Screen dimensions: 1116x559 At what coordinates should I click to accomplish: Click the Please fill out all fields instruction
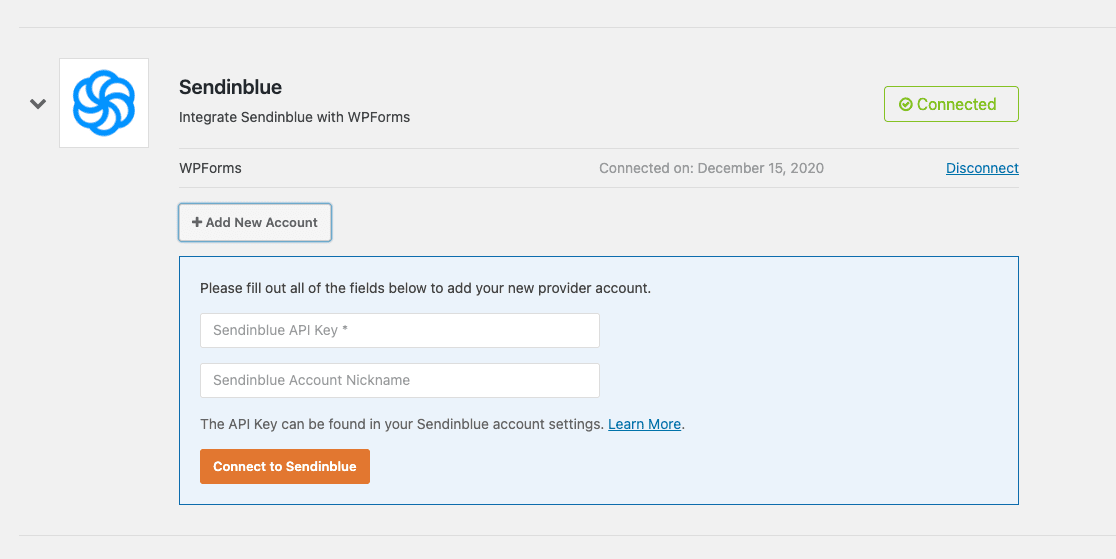click(x=425, y=288)
